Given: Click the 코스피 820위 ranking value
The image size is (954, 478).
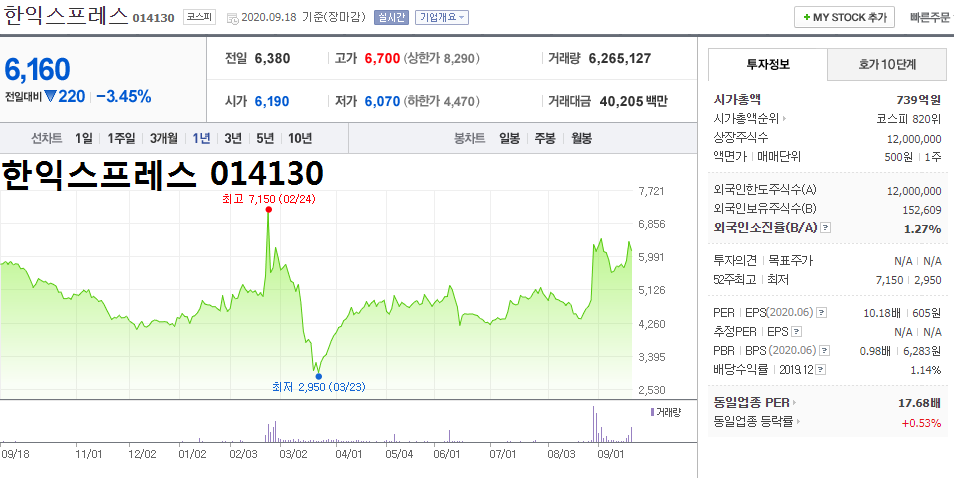Looking at the screenshot, I should tap(908, 119).
